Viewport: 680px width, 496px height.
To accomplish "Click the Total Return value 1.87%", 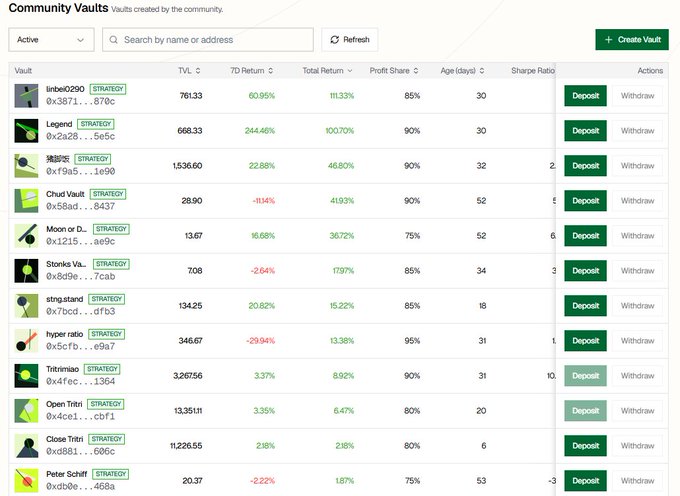I will pos(345,481).
